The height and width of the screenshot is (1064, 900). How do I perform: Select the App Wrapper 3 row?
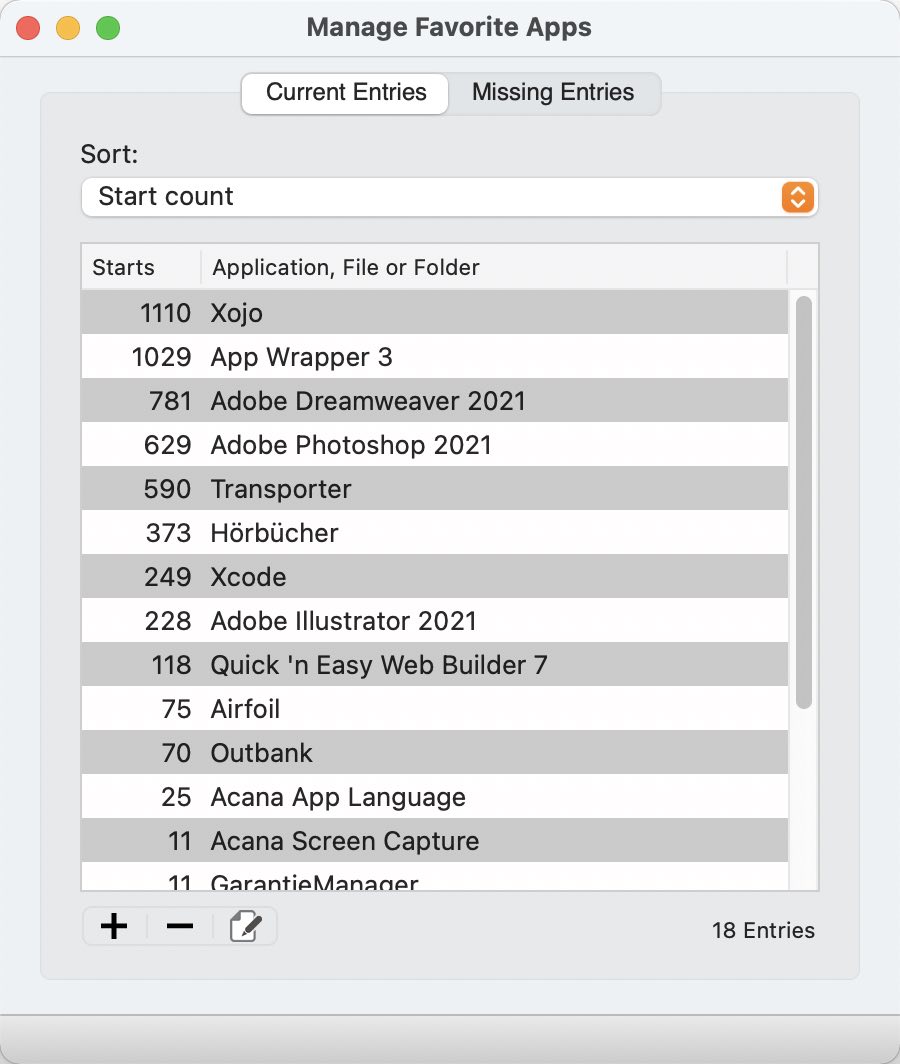(434, 357)
